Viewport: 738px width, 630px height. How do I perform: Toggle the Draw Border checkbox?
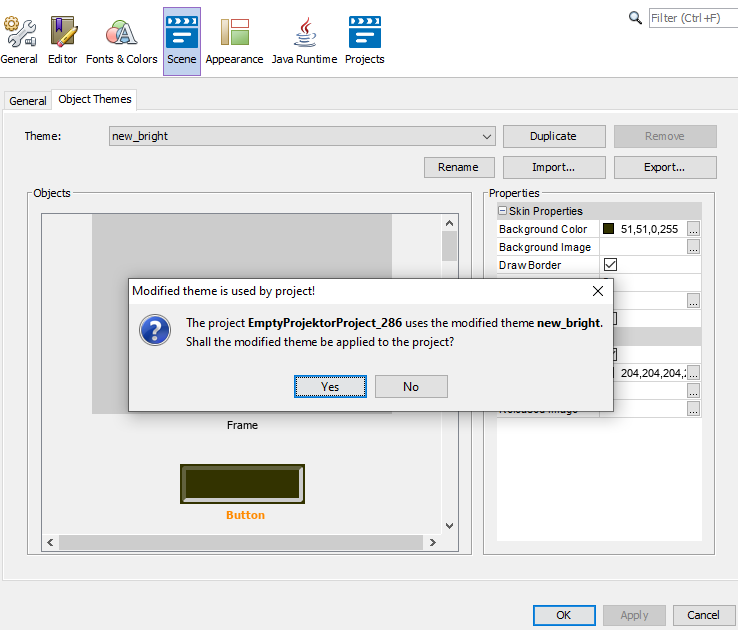[x=610, y=265]
